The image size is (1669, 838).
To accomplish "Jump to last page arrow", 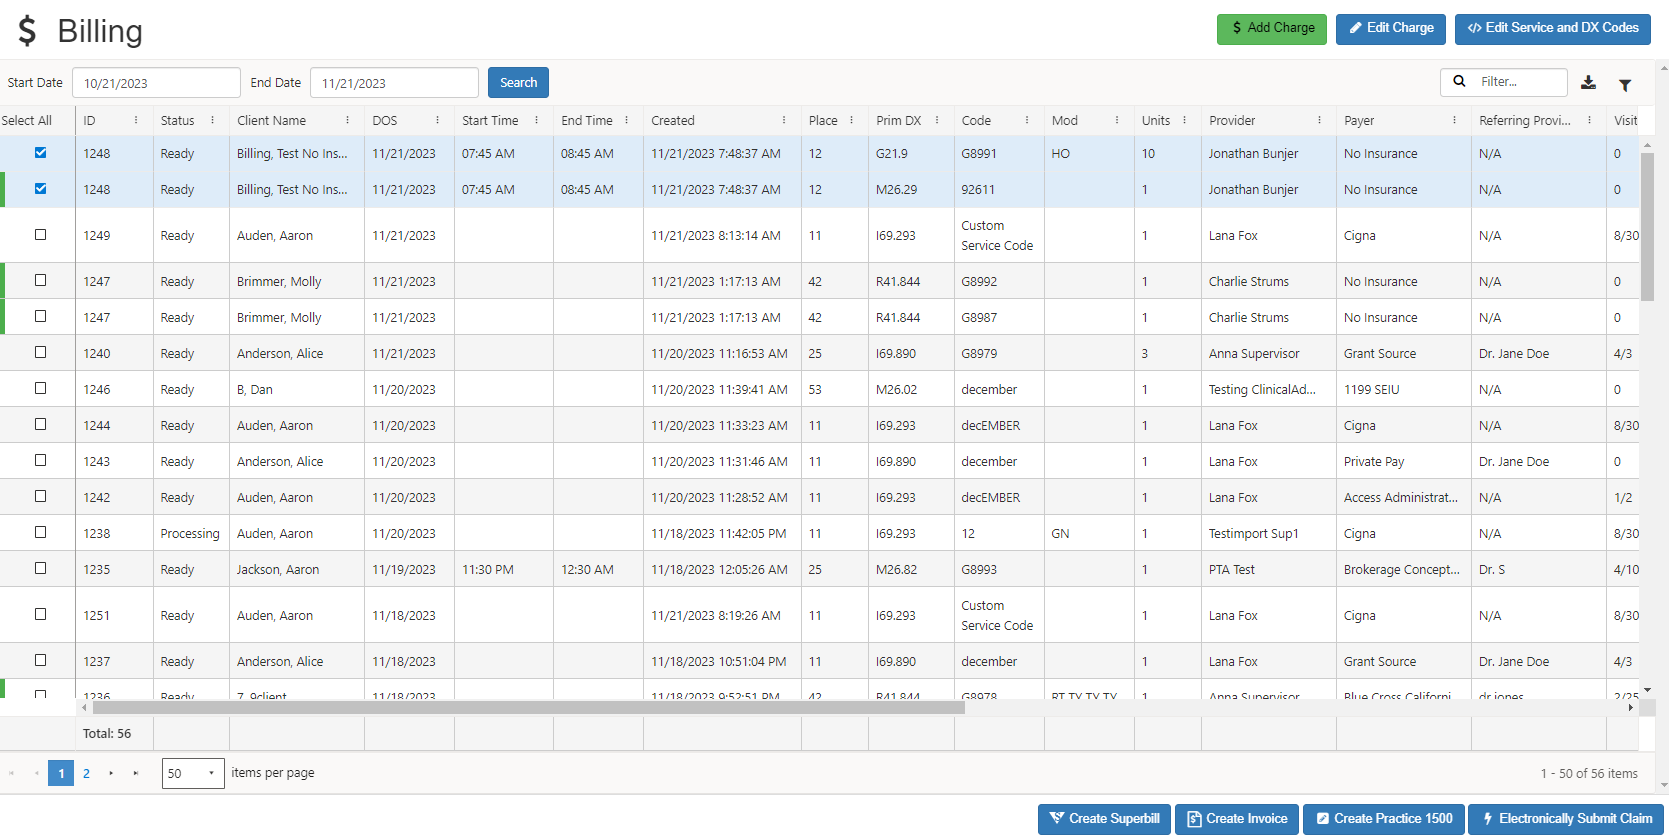I will tap(136, 773).
